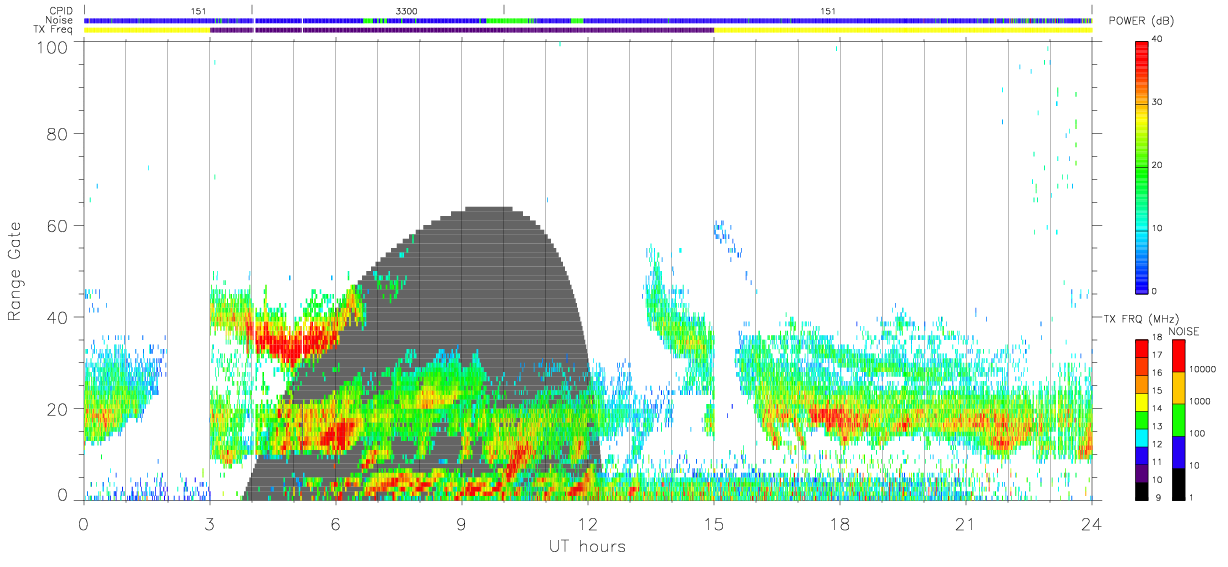
Task: Click the purple segment of TX Freq strip
Action: point(461,30)
